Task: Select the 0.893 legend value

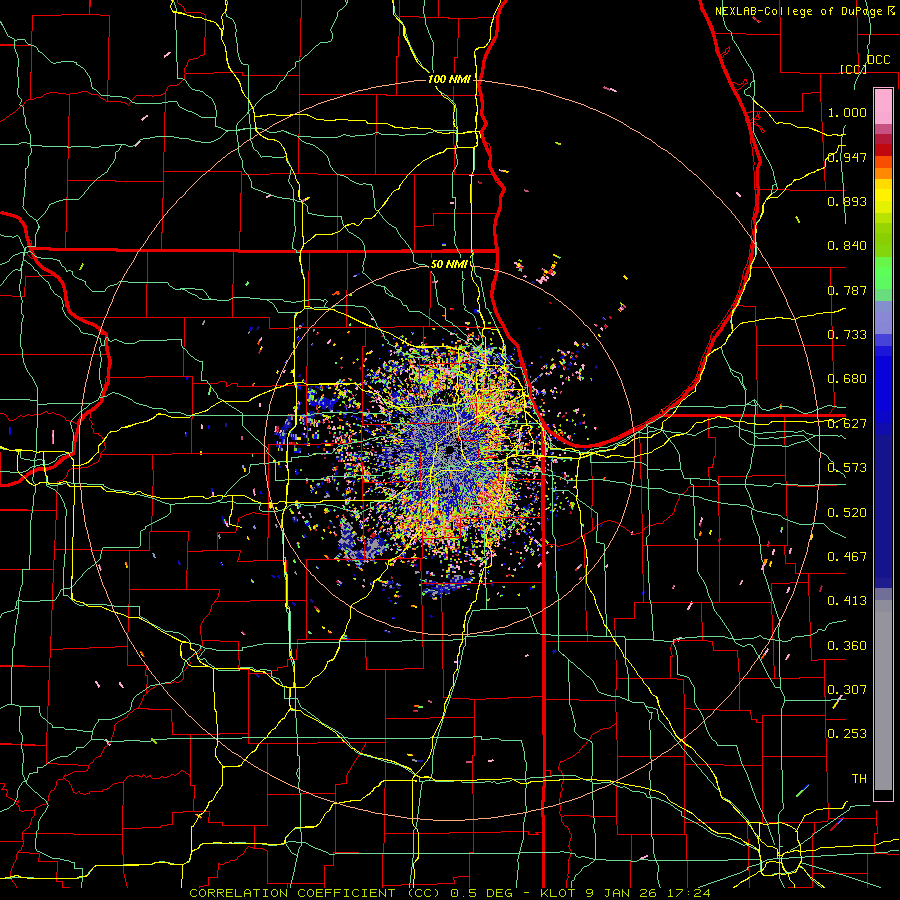Action: tap(847, 201)
